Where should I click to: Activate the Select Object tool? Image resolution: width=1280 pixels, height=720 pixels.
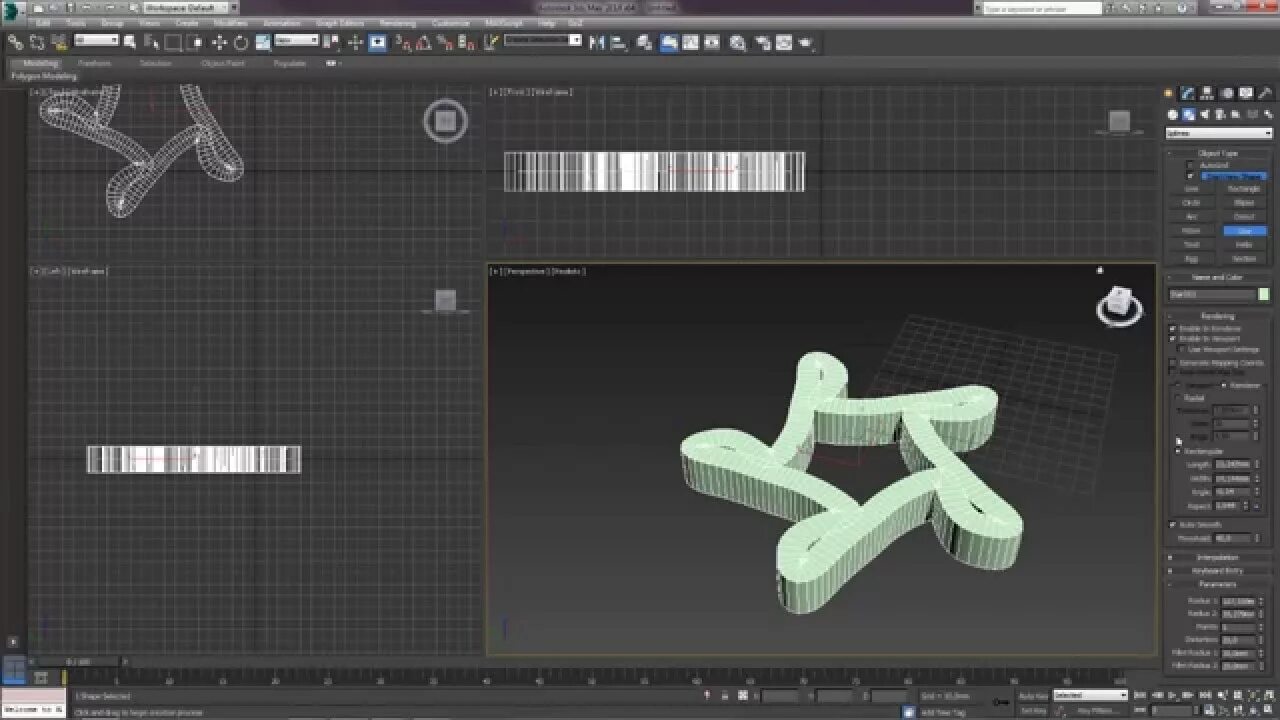point(129,42)
